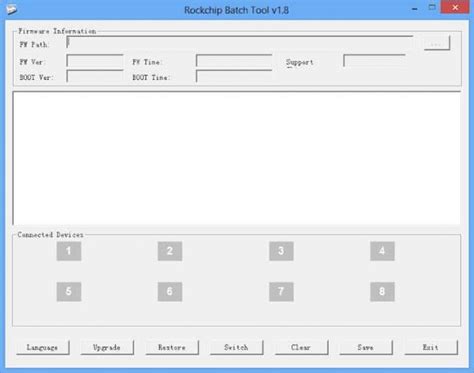Viewport: 474px width, 373px height.
Task: Exit the tool via Exit button
Action: click(x=431, y=347)
